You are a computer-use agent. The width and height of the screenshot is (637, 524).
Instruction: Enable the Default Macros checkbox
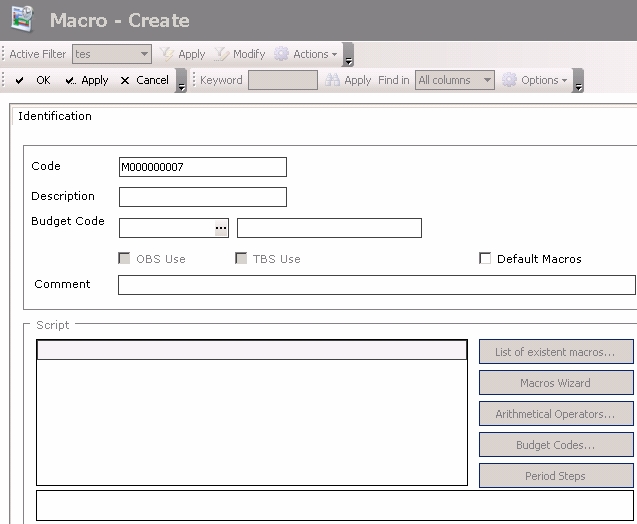[486, 259]
